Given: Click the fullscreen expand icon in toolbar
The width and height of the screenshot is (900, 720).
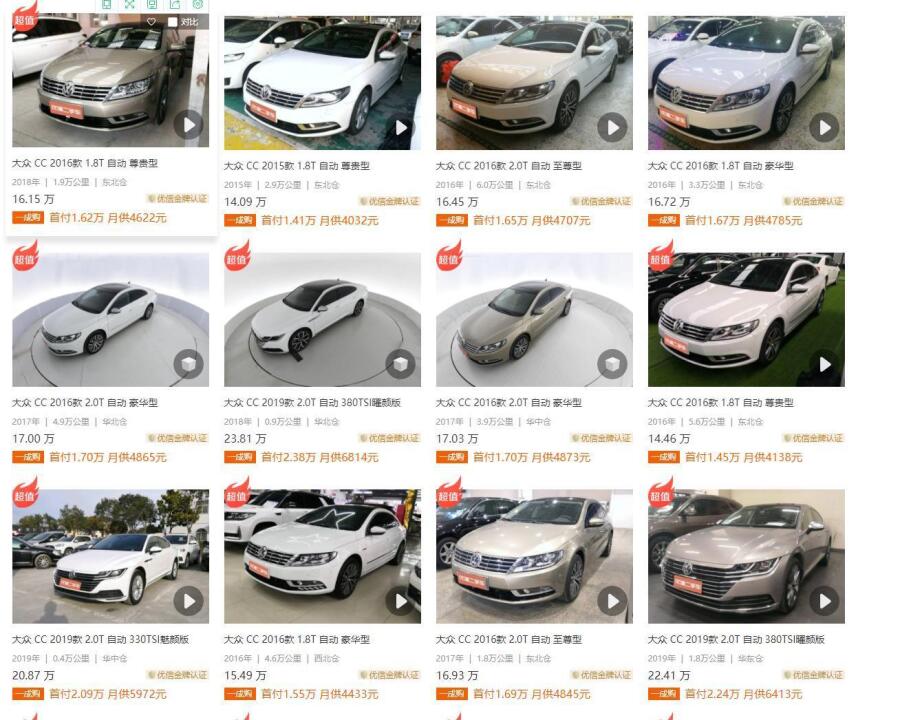Looking at the screenshot, I should (129, 4).
